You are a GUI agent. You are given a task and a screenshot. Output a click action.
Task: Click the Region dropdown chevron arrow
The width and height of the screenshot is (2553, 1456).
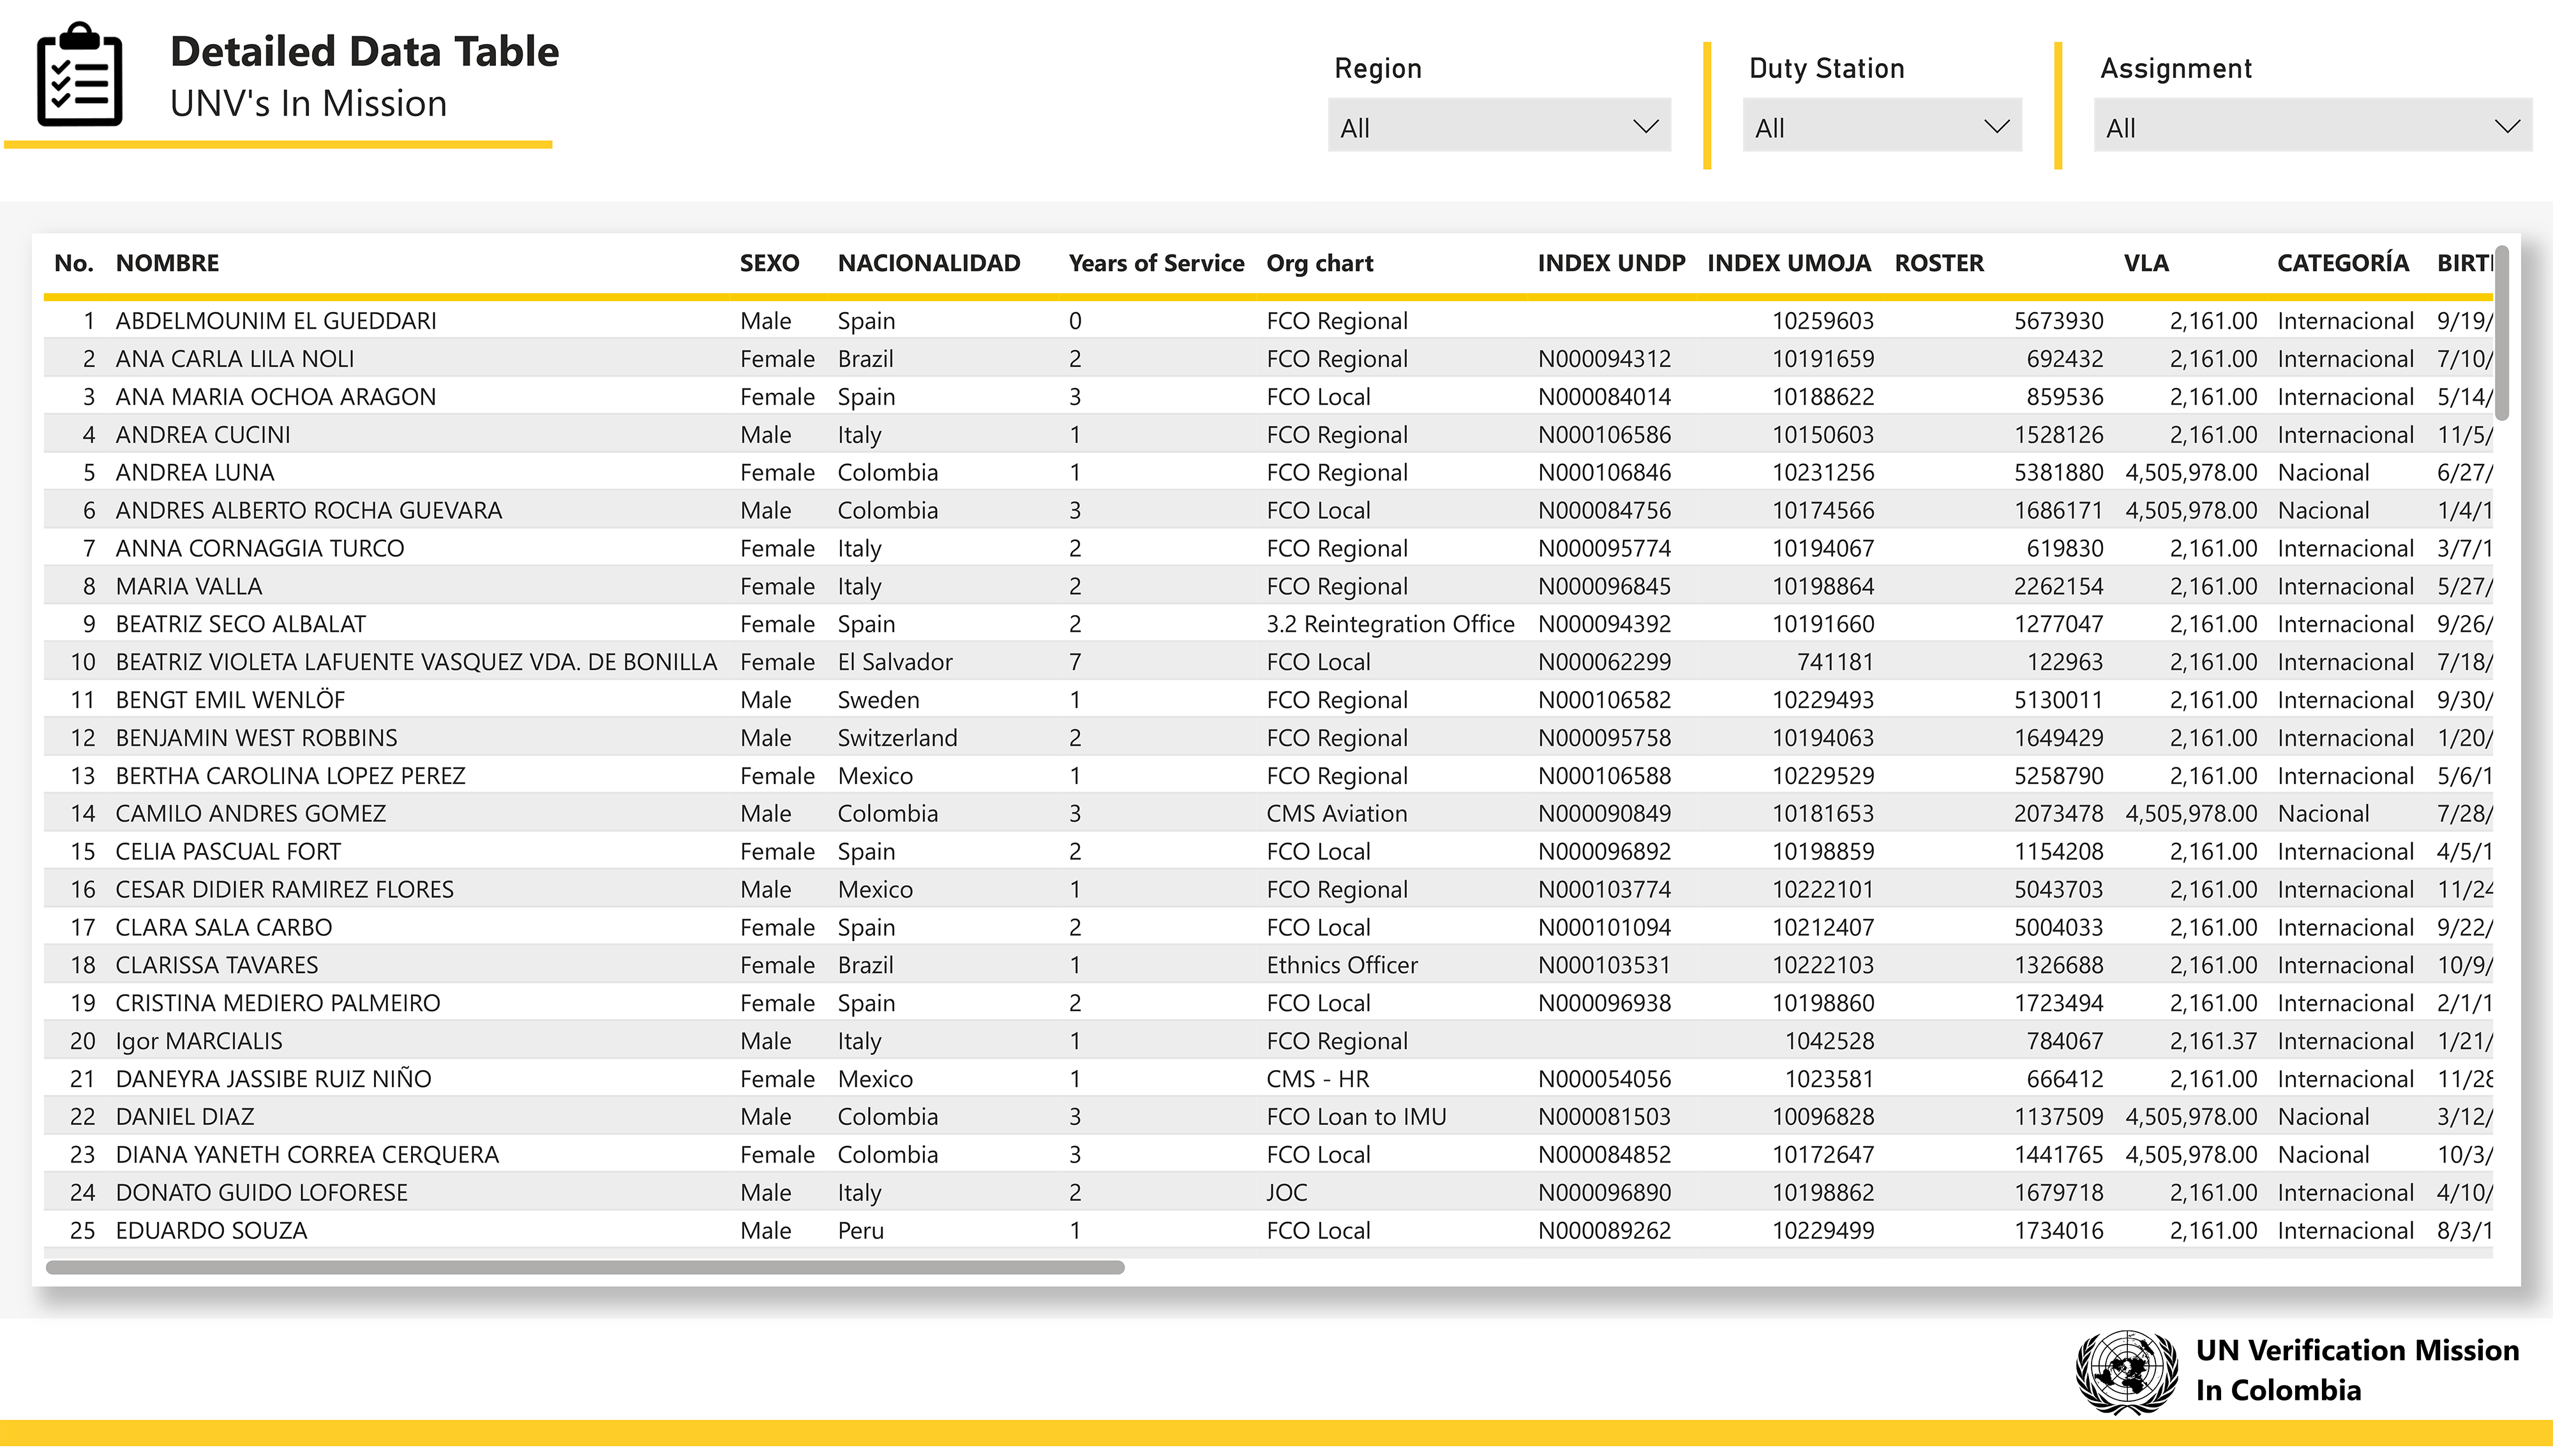click(x=1645, y=127)
